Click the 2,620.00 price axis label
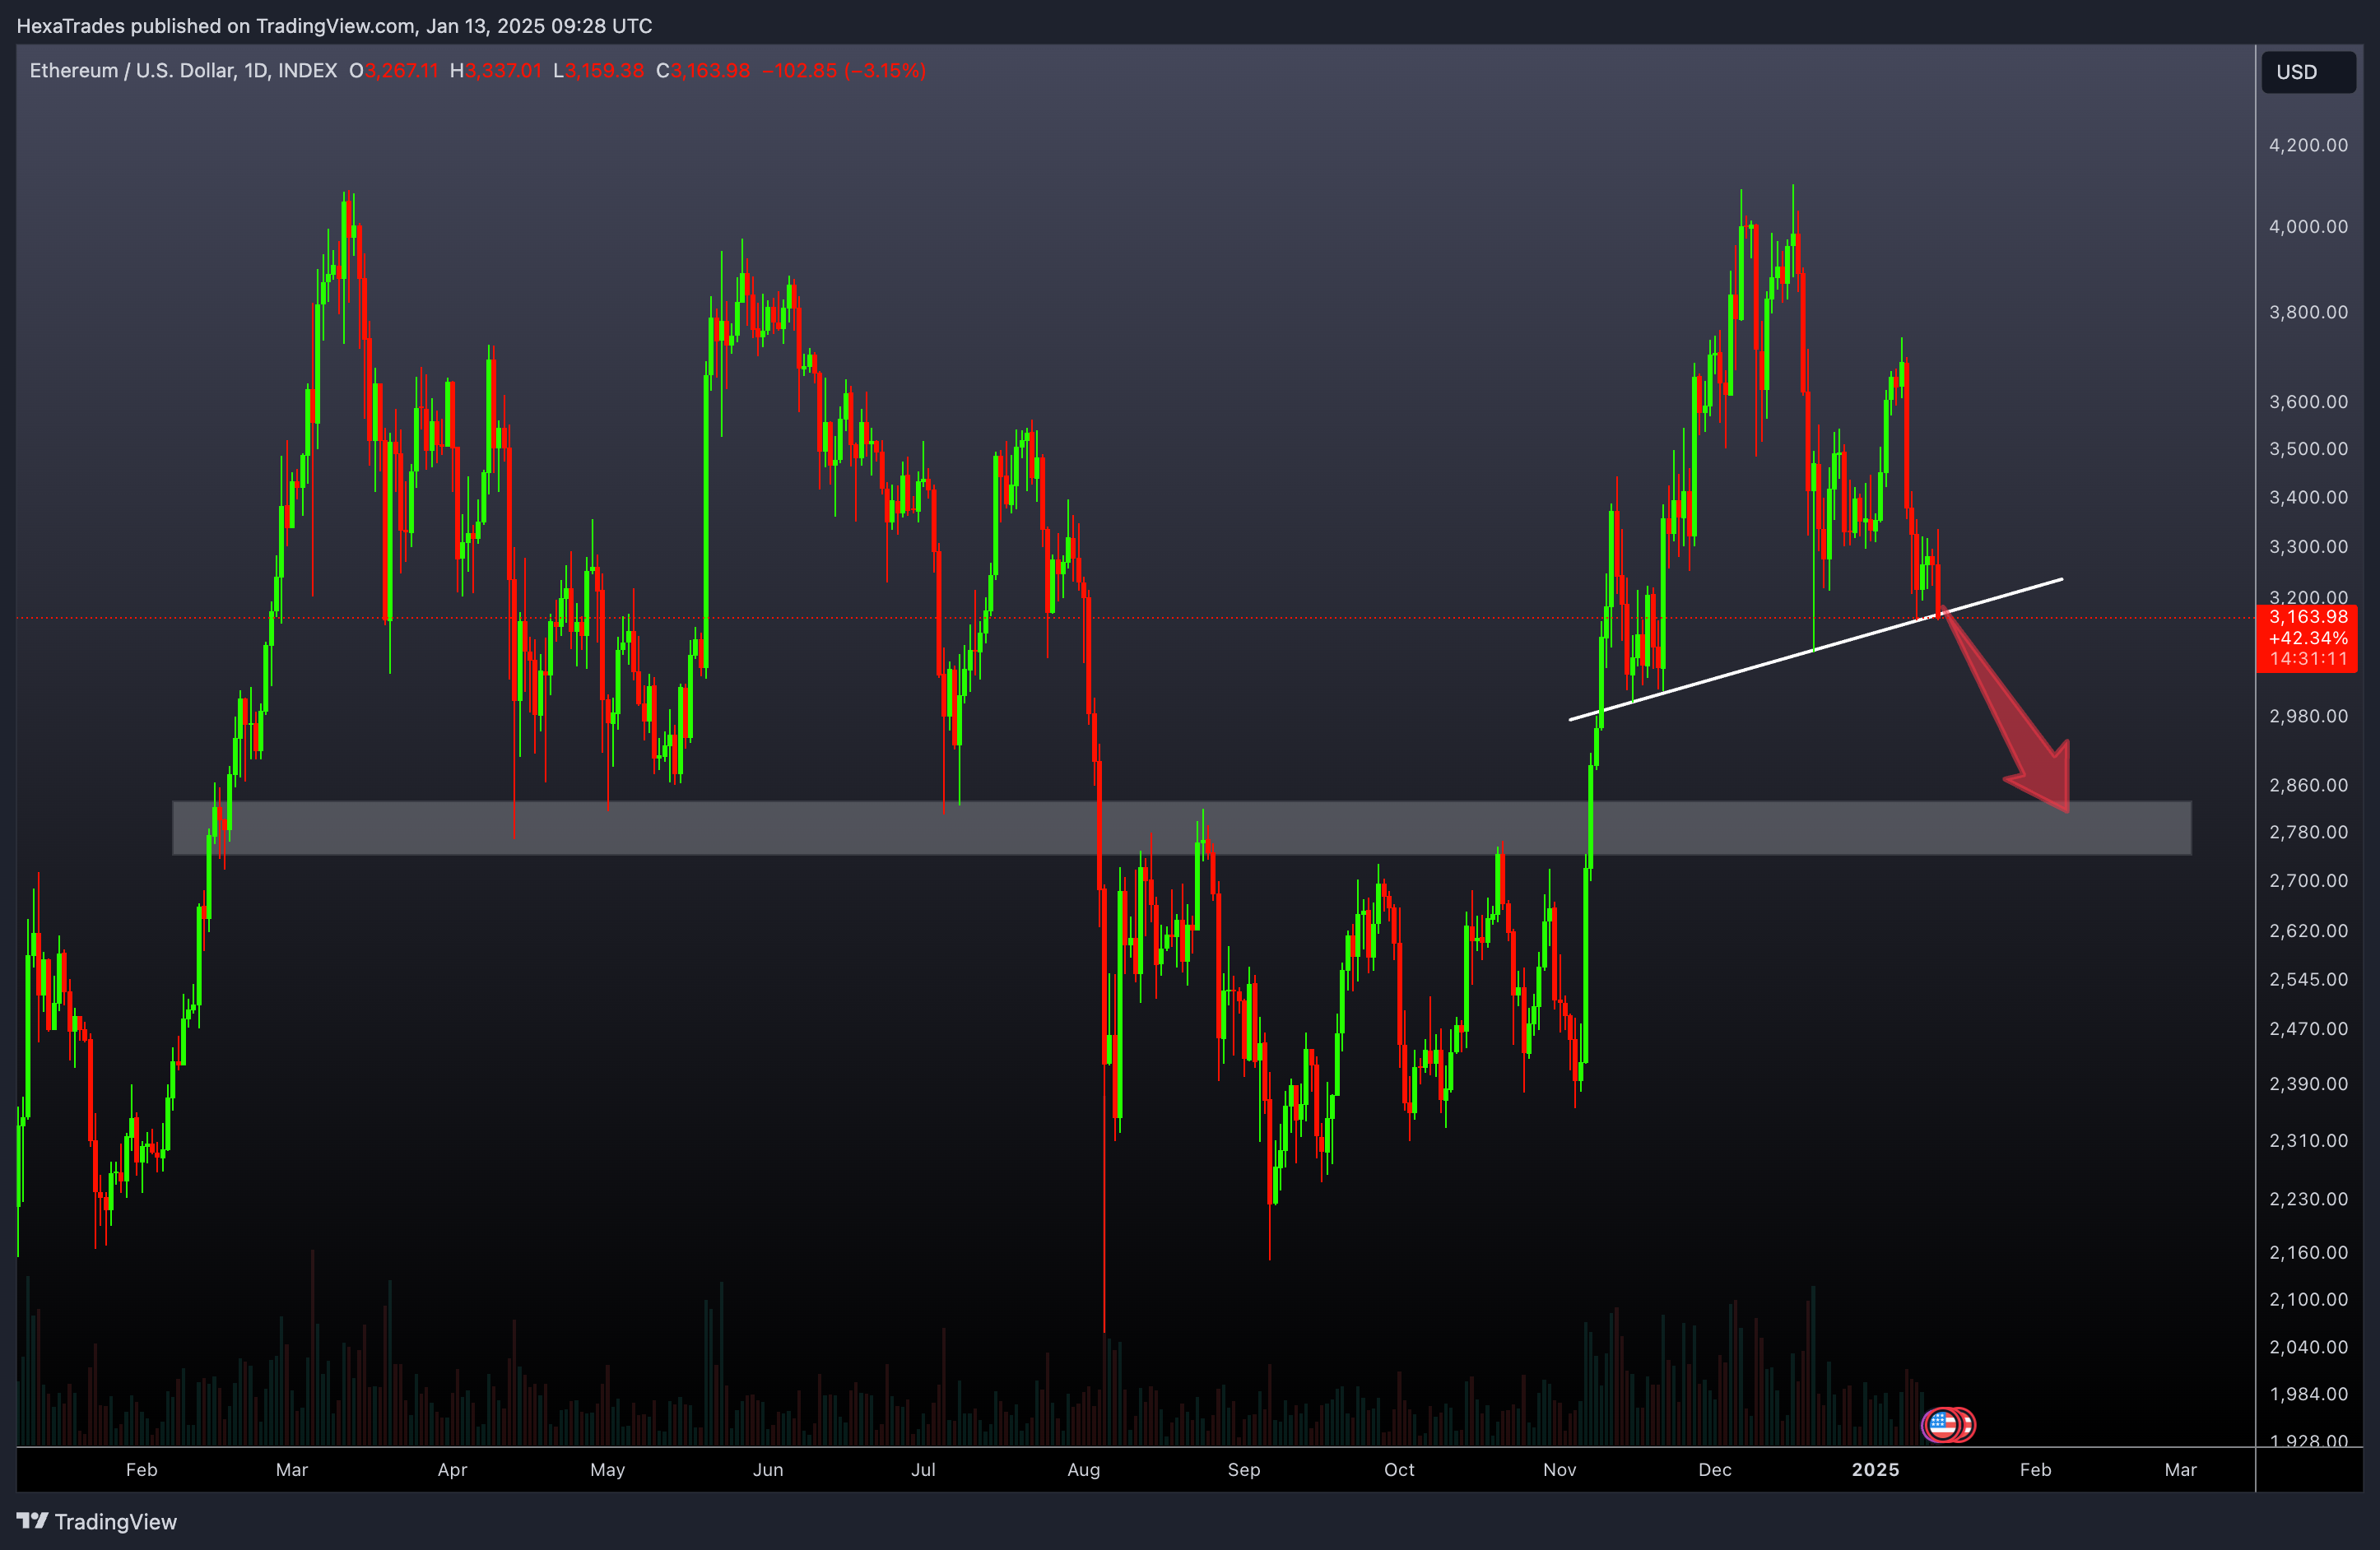Screen dimensions: 2380x1550 pyautogui.click(x=2308, y=931)
